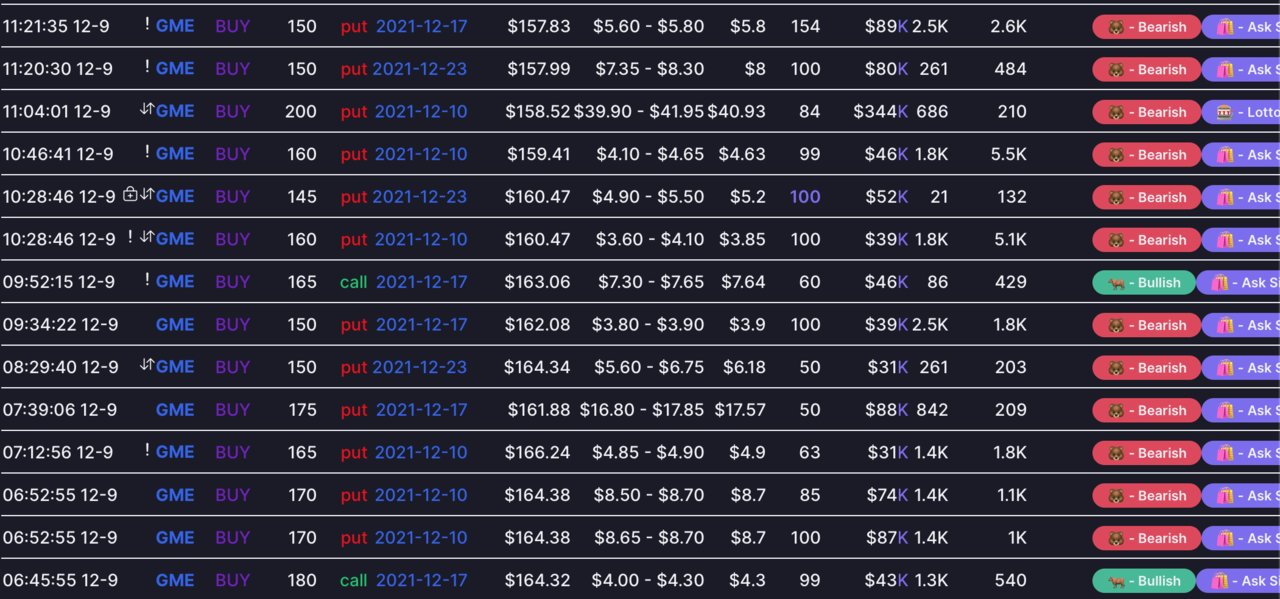Viewport: 1280px width, 599px height.
Task: Click the red put label in the 07:39:06 row
Action: [354, 409]
